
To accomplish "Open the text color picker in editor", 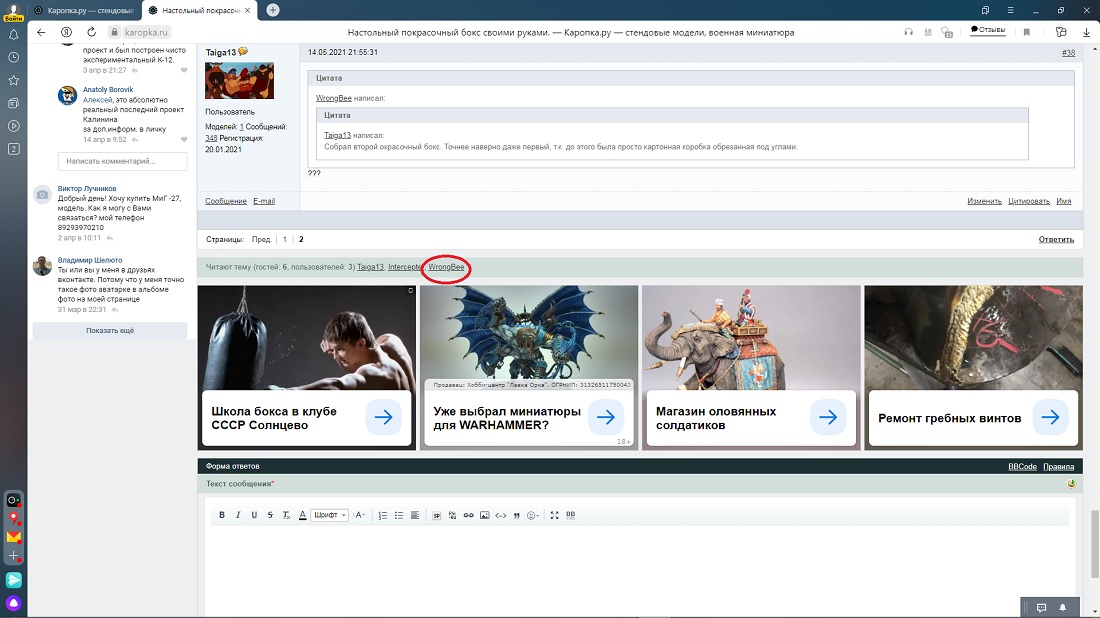I will pos(303,515).
